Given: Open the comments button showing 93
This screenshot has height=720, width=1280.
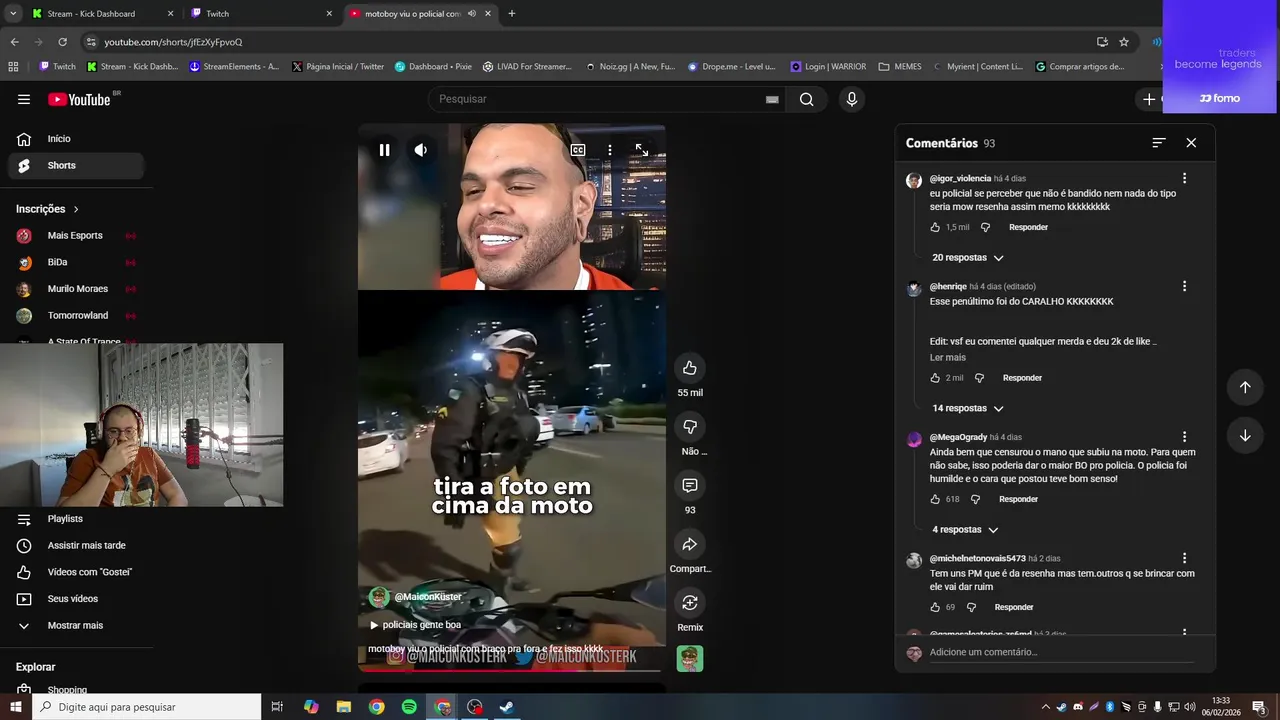Looking at the screenshot, I should pyautogui.click(x=690, y=486).
